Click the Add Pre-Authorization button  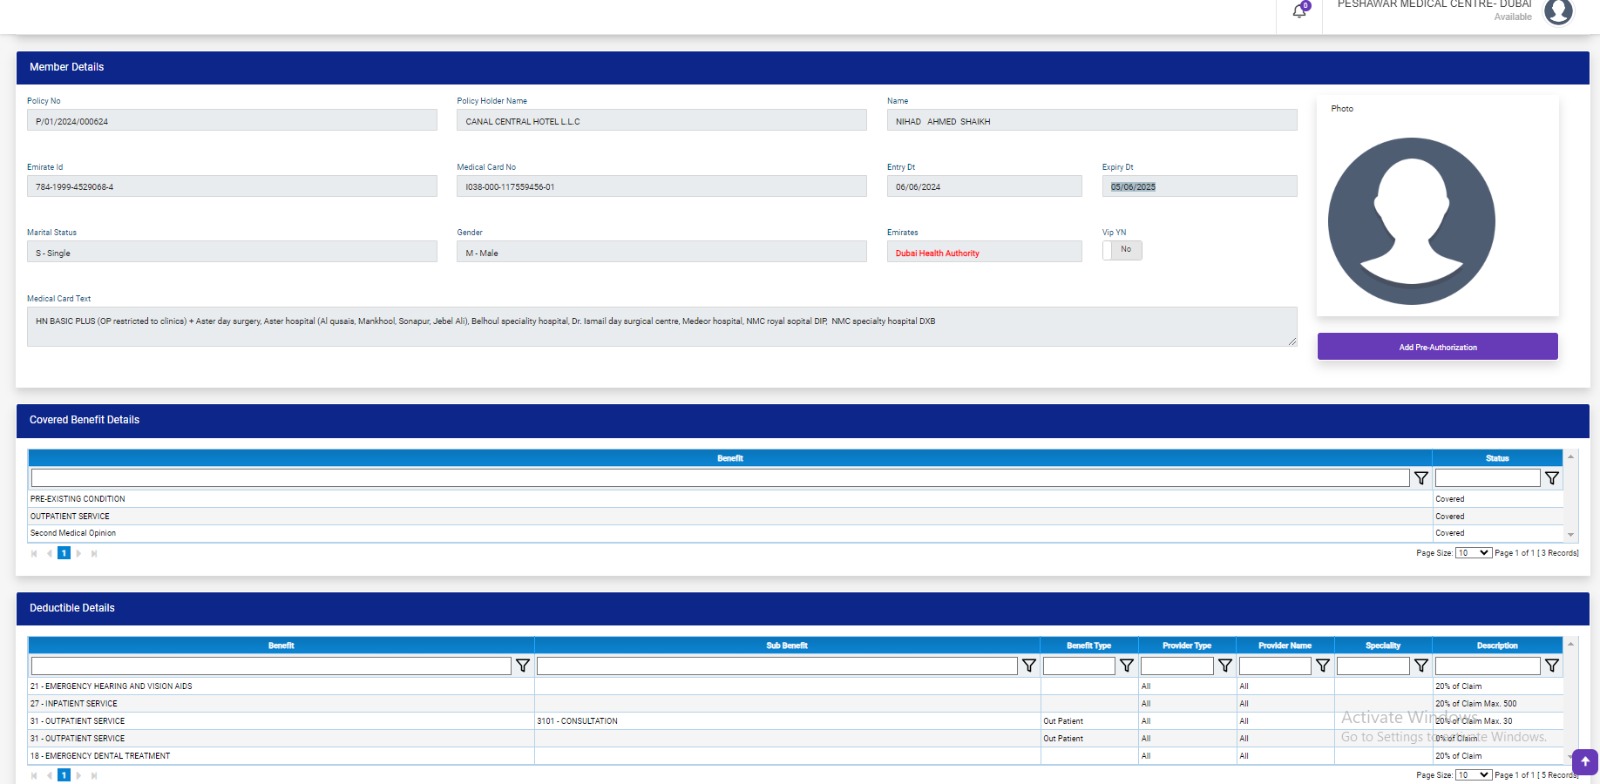click(1437, 347)
